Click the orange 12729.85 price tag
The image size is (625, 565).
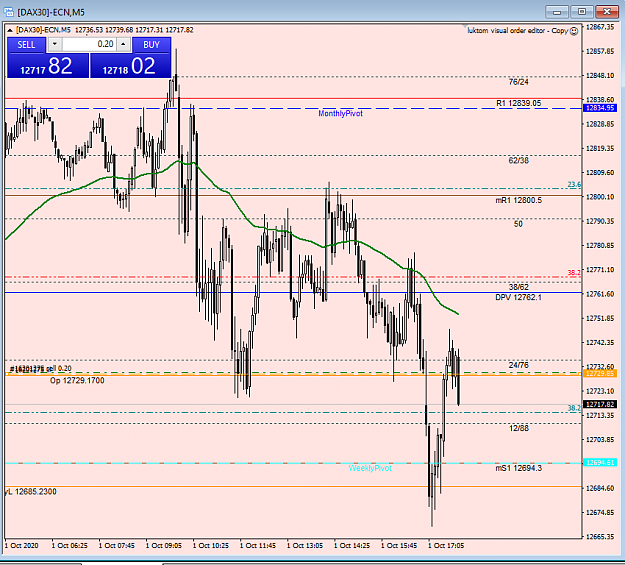(x=600, y=374)
